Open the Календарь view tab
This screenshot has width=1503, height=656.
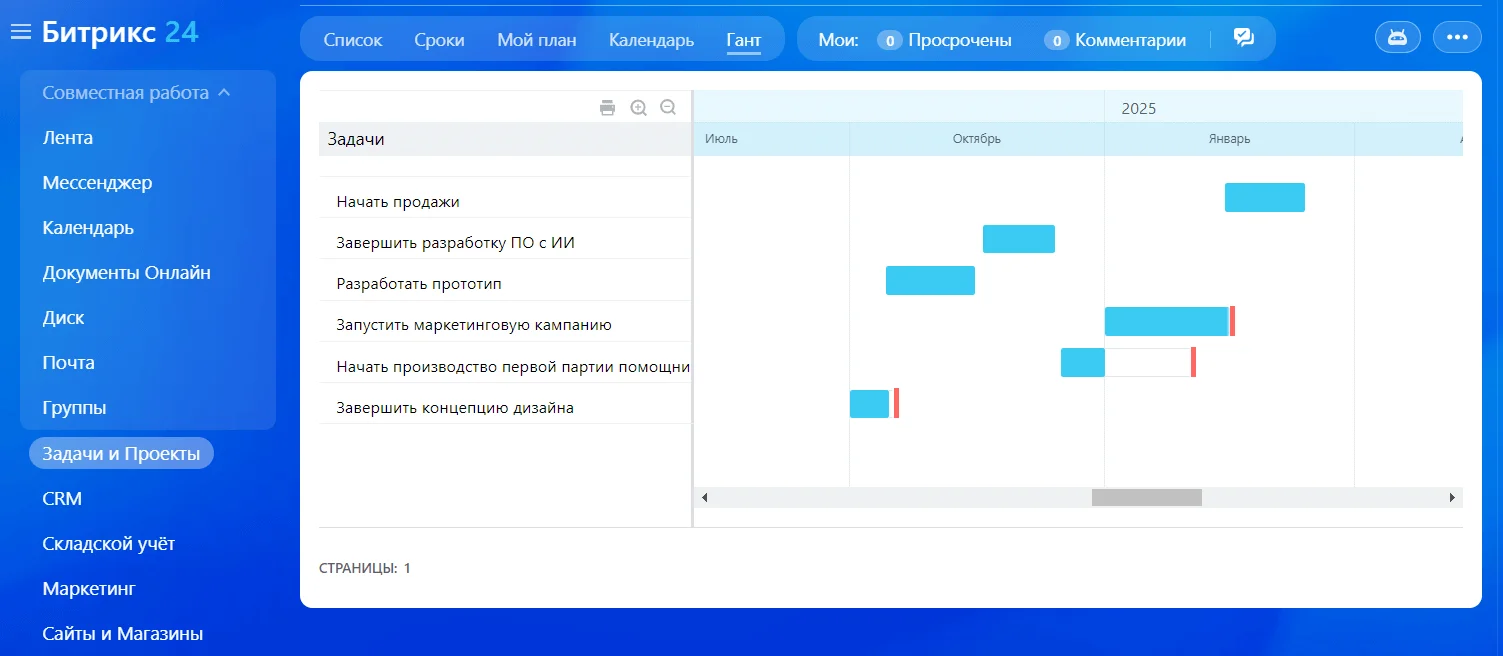coord(651,40)
